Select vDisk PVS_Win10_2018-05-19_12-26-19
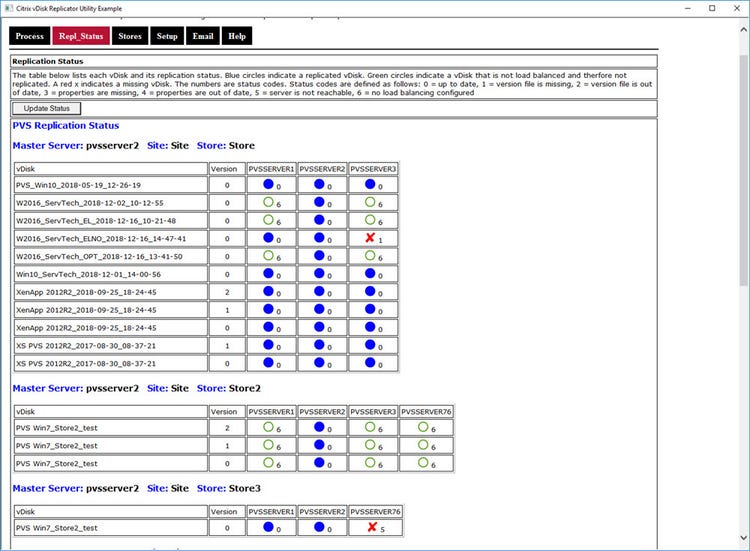The height and width of the screenshot is (551, 750). [x=111, y=185]
